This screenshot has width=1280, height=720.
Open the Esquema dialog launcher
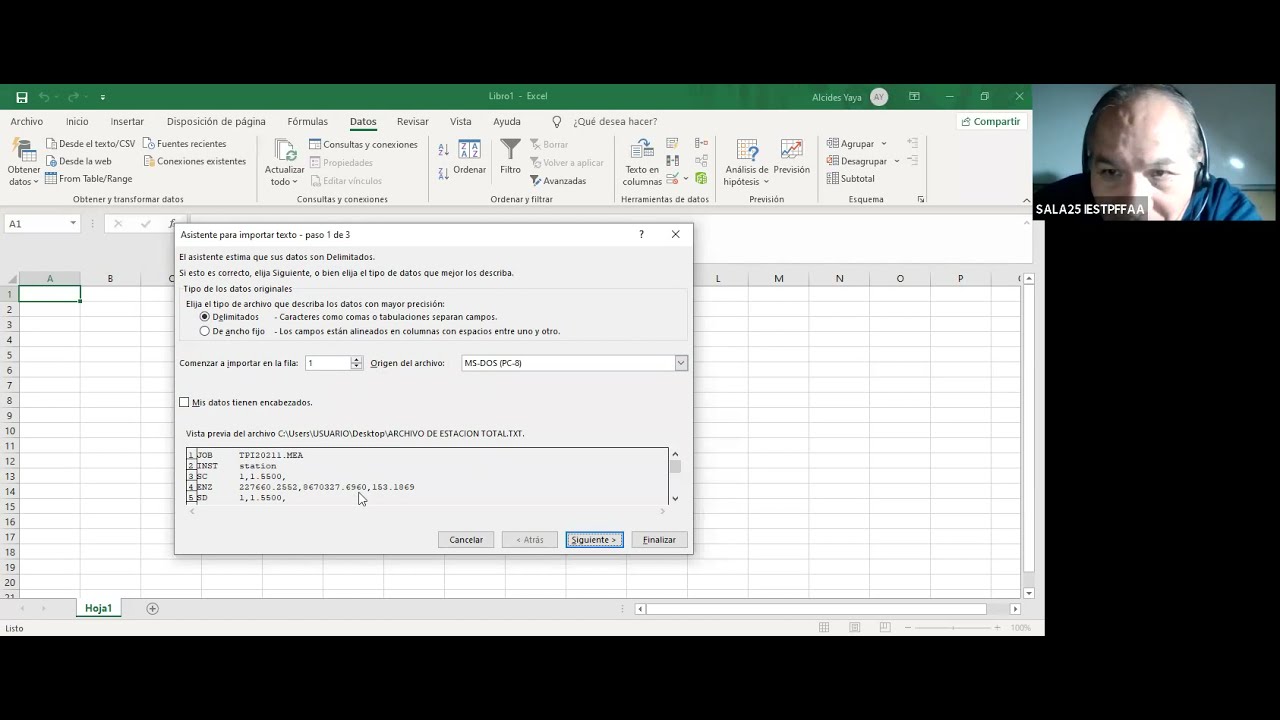[x=921, y=199]
